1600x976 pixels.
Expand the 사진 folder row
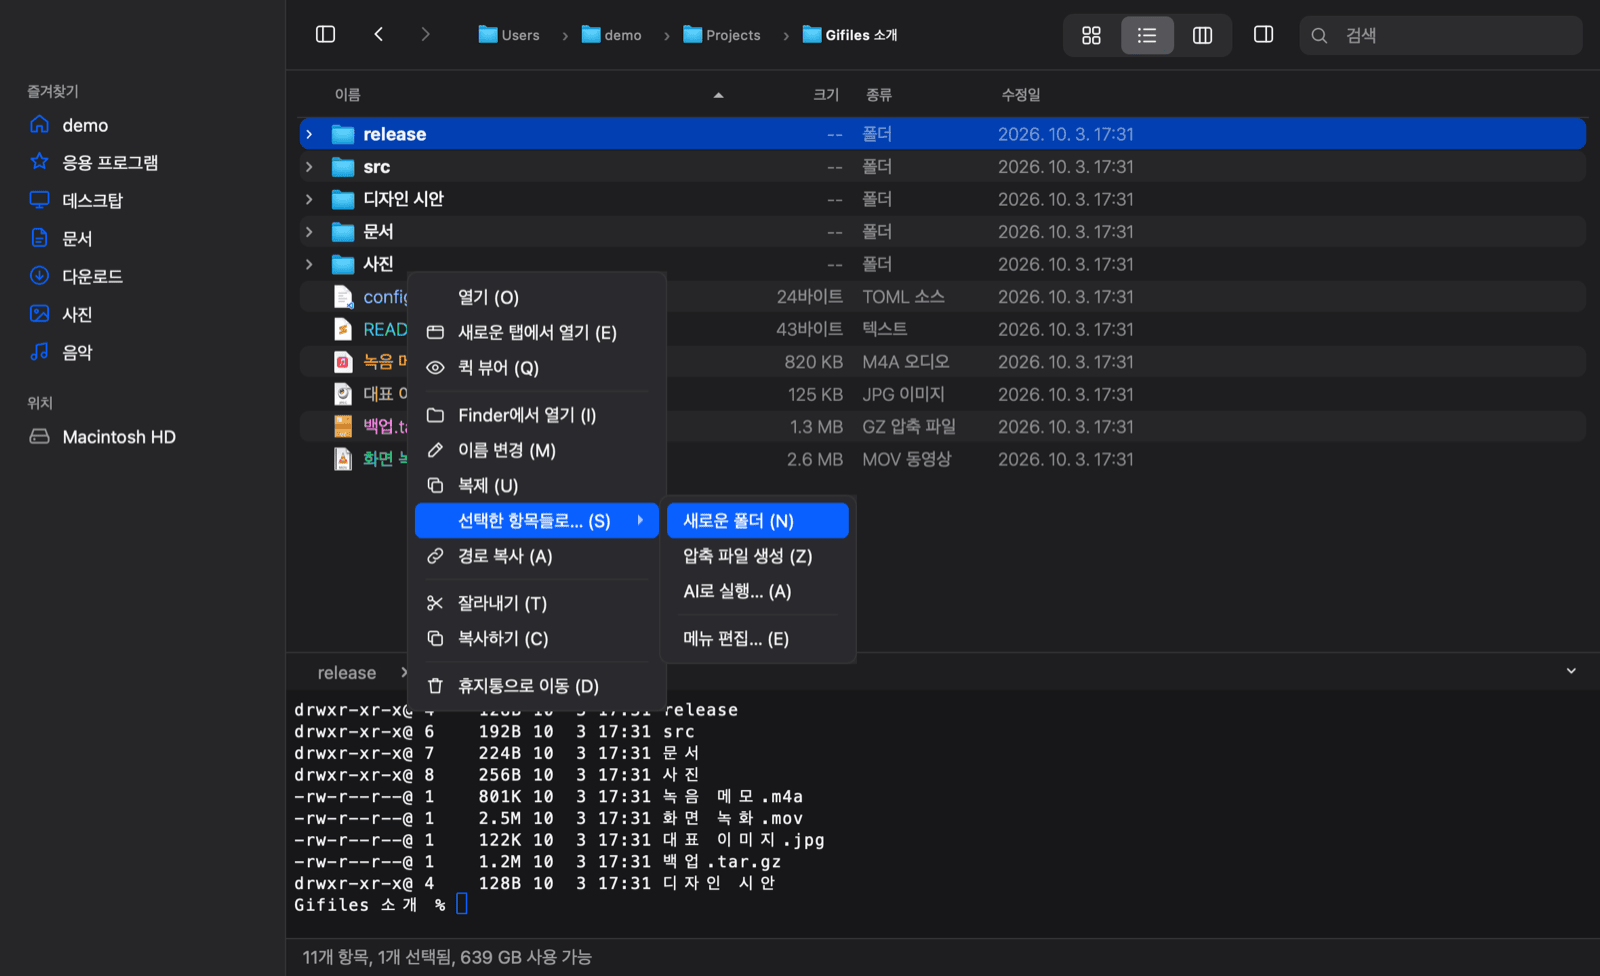309,264
